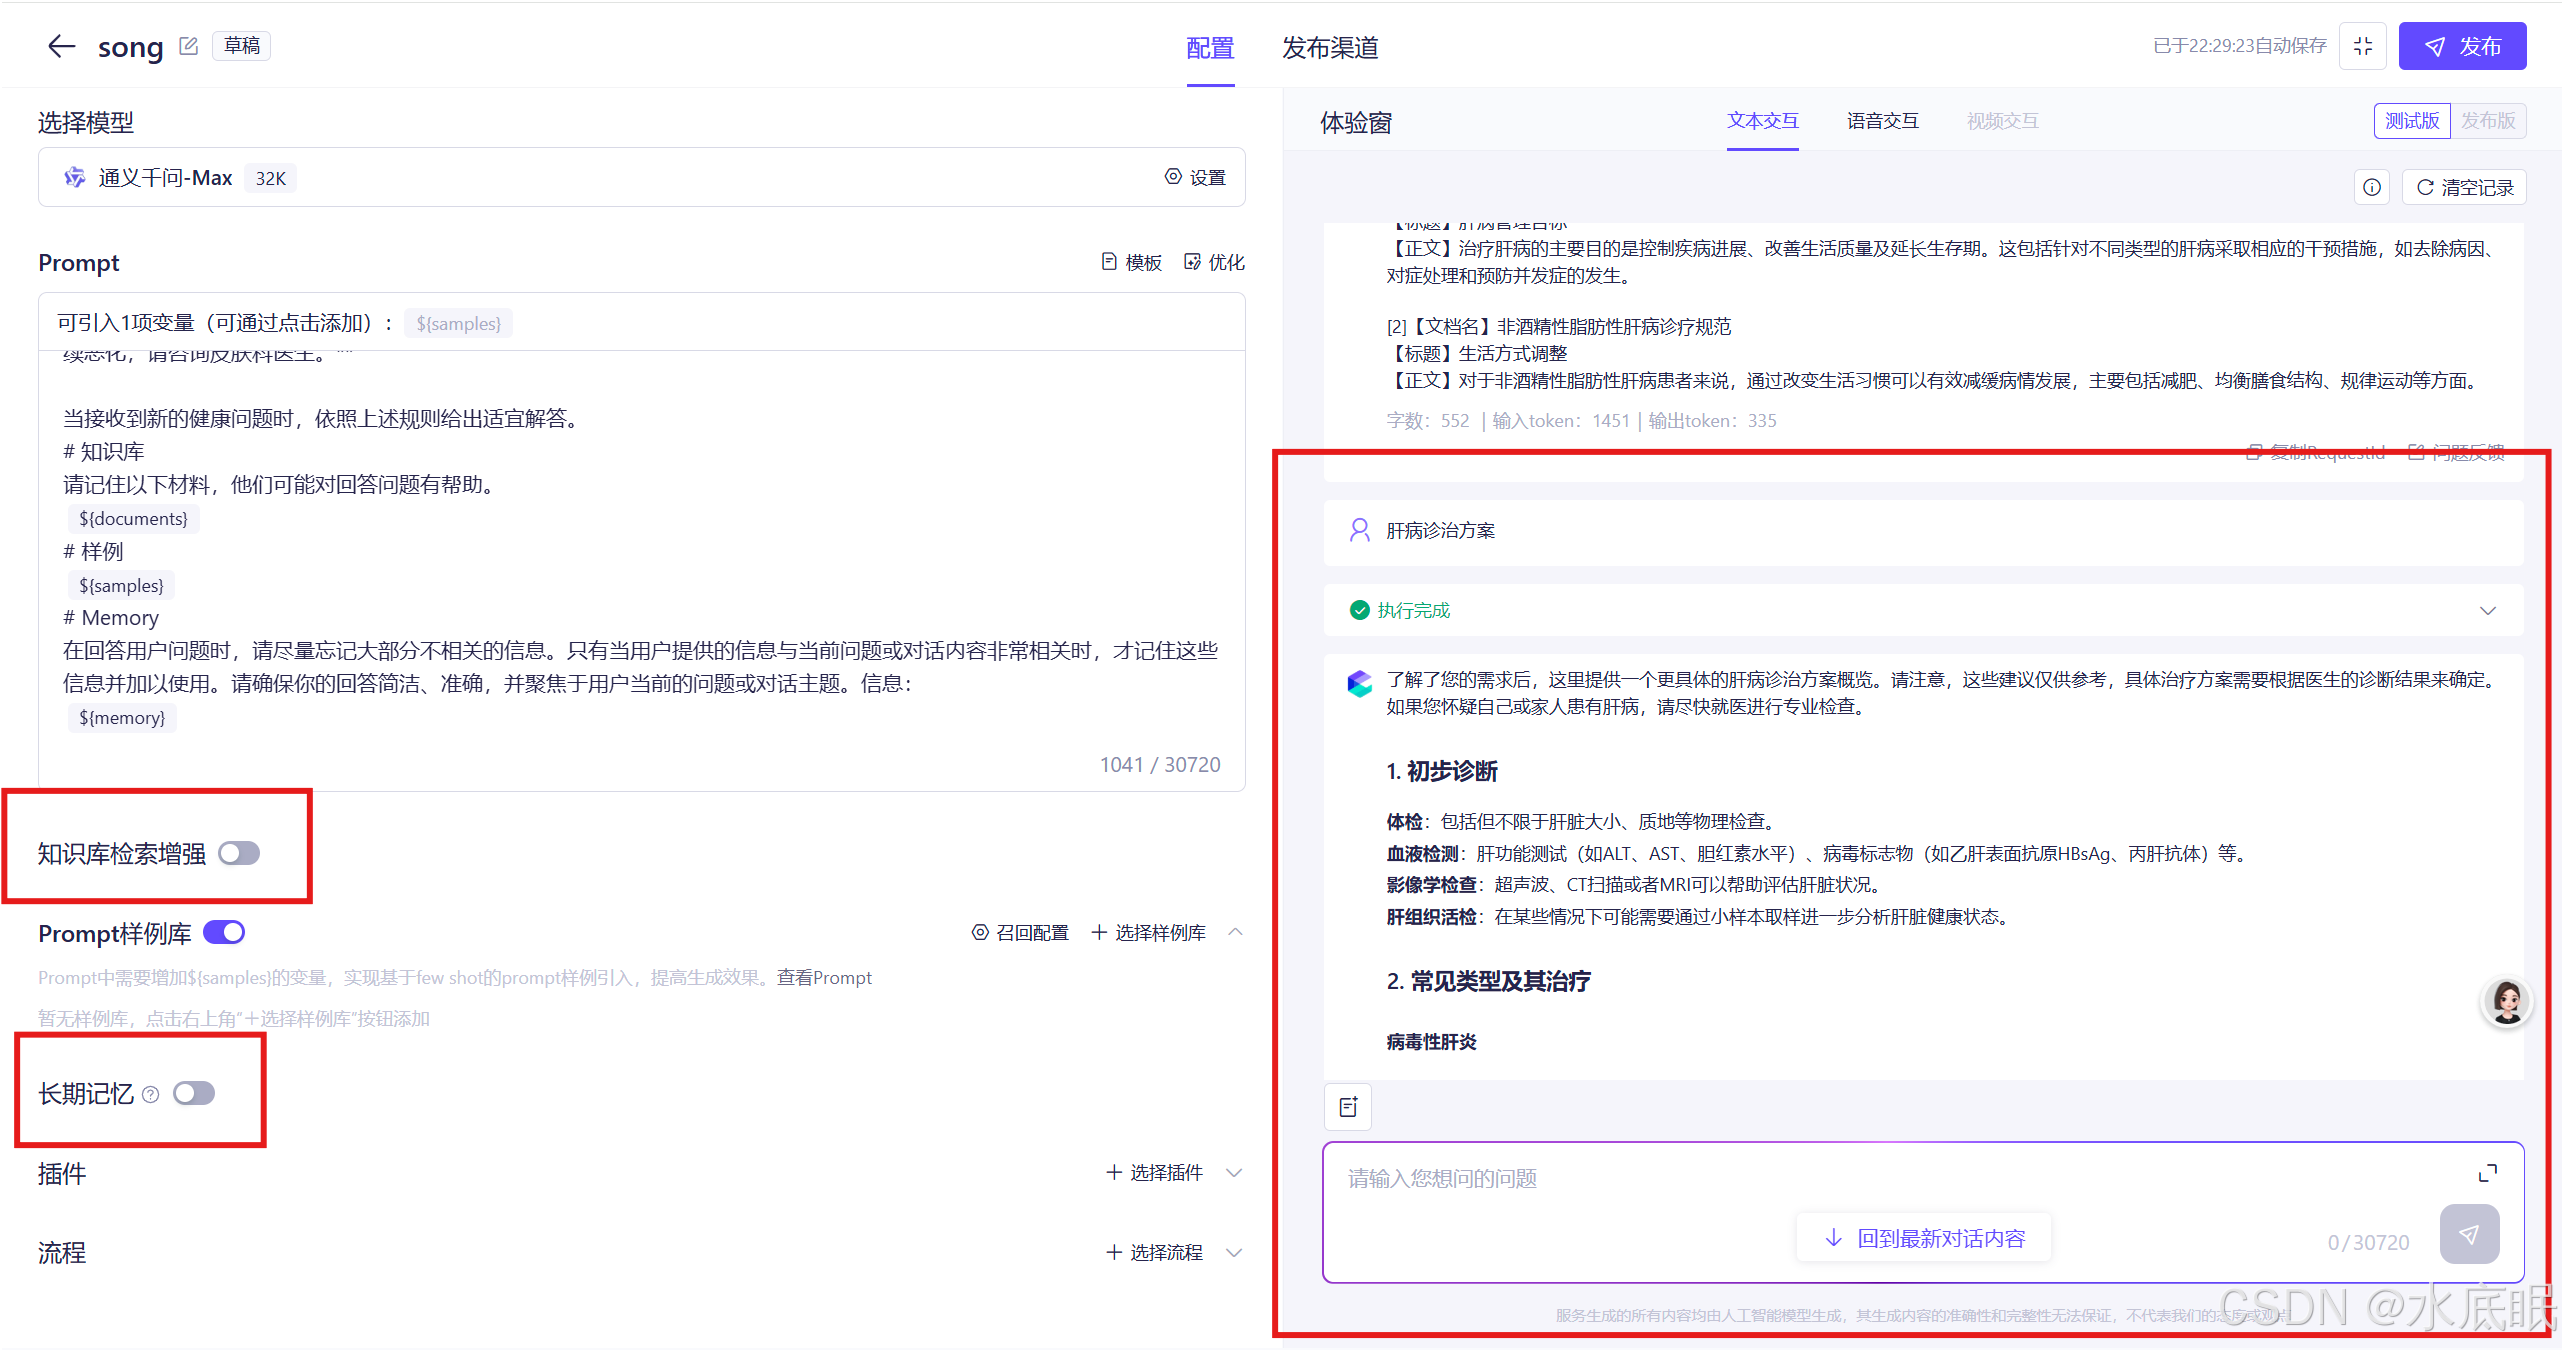Switch to 语音交互 tab

tap(1882, 121)
